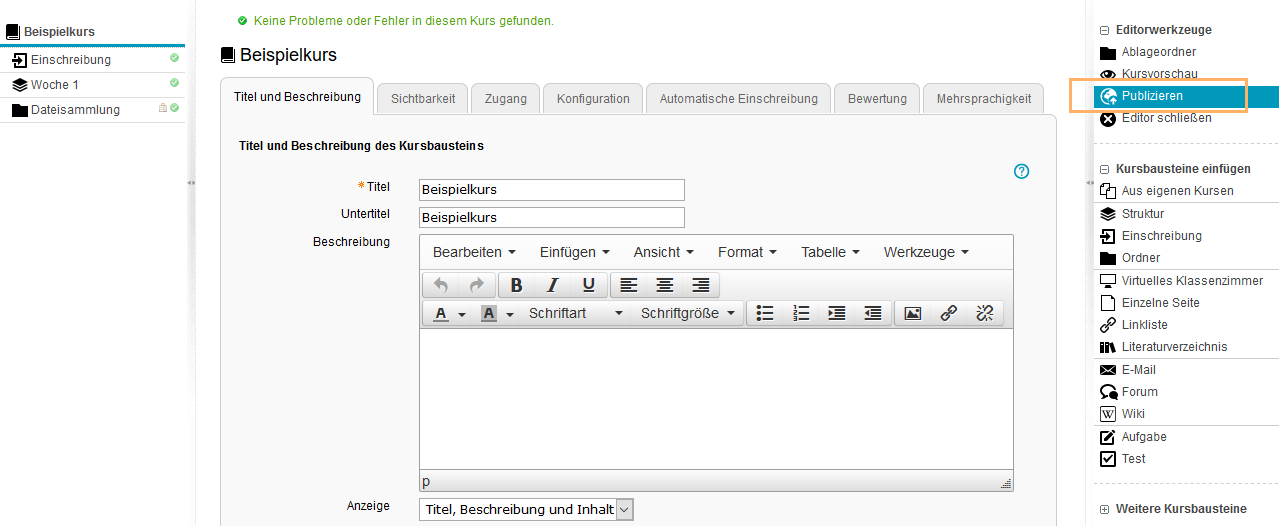
Task: Click Publizieren in the editor tools
Action: tap(1152, 96)
